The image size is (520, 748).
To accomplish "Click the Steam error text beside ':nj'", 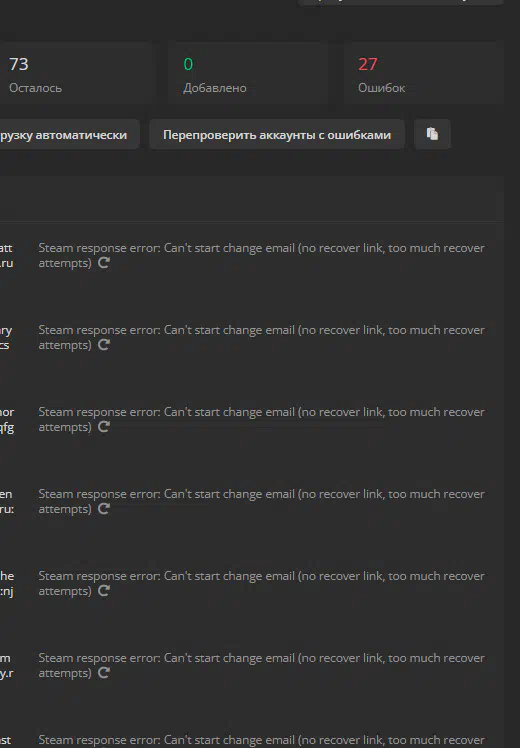I will (x=261, y=583).
